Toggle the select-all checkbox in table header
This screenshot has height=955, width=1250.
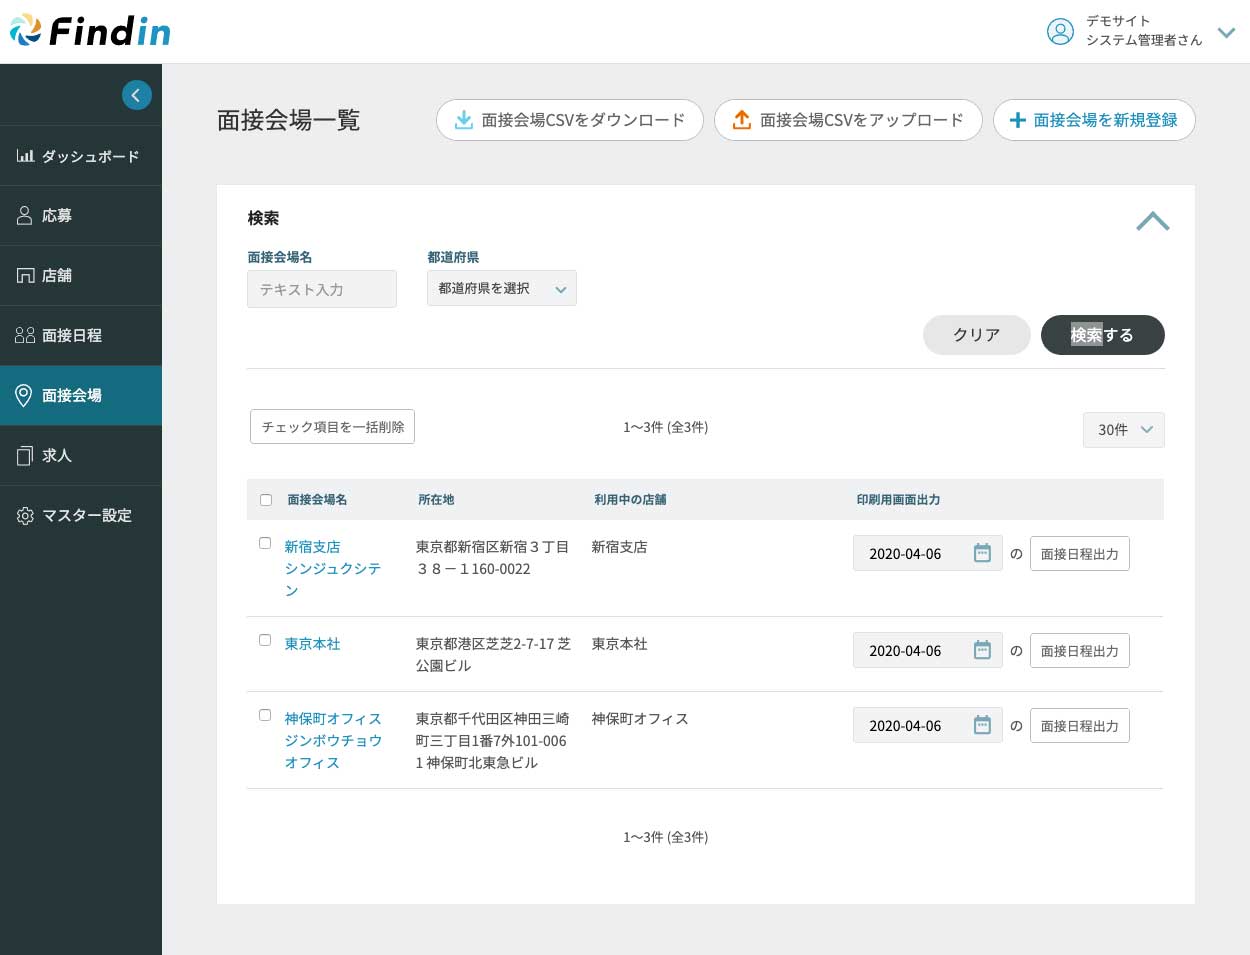point(266,500)
